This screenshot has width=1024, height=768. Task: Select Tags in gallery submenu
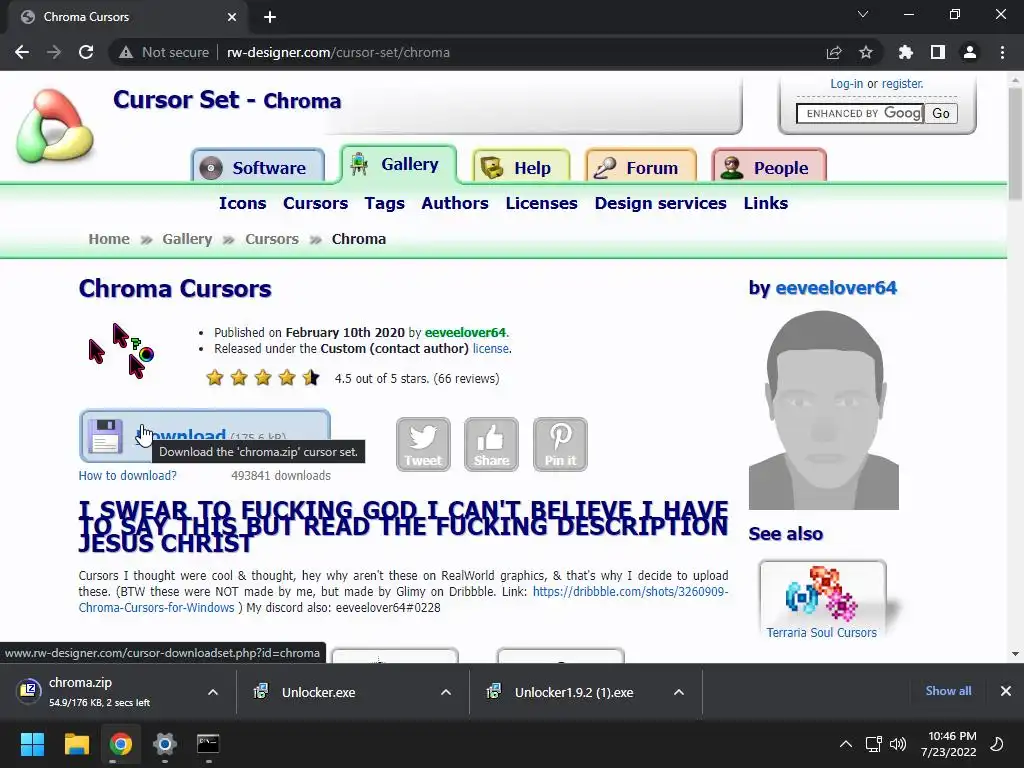(x=385, y=203)
